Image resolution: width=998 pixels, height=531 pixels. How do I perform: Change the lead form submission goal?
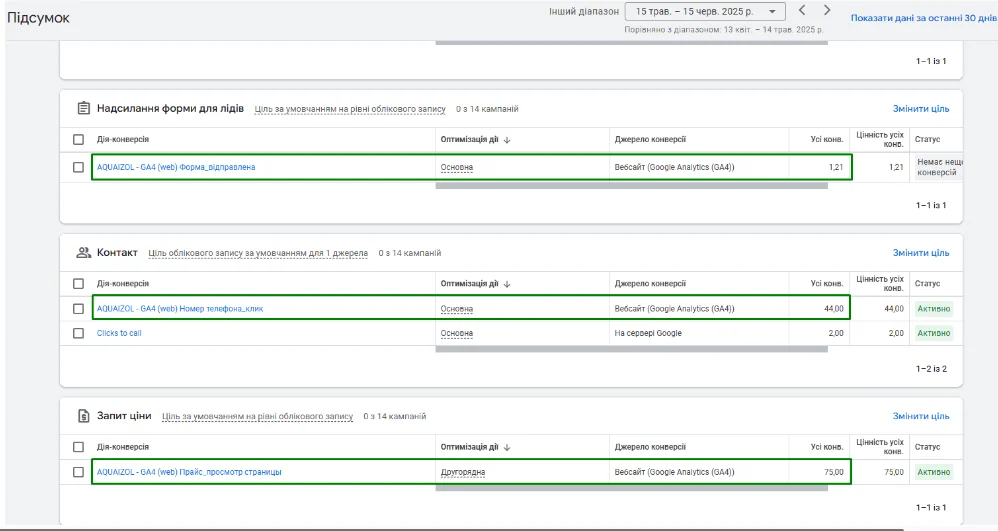[x=920, y=109]
